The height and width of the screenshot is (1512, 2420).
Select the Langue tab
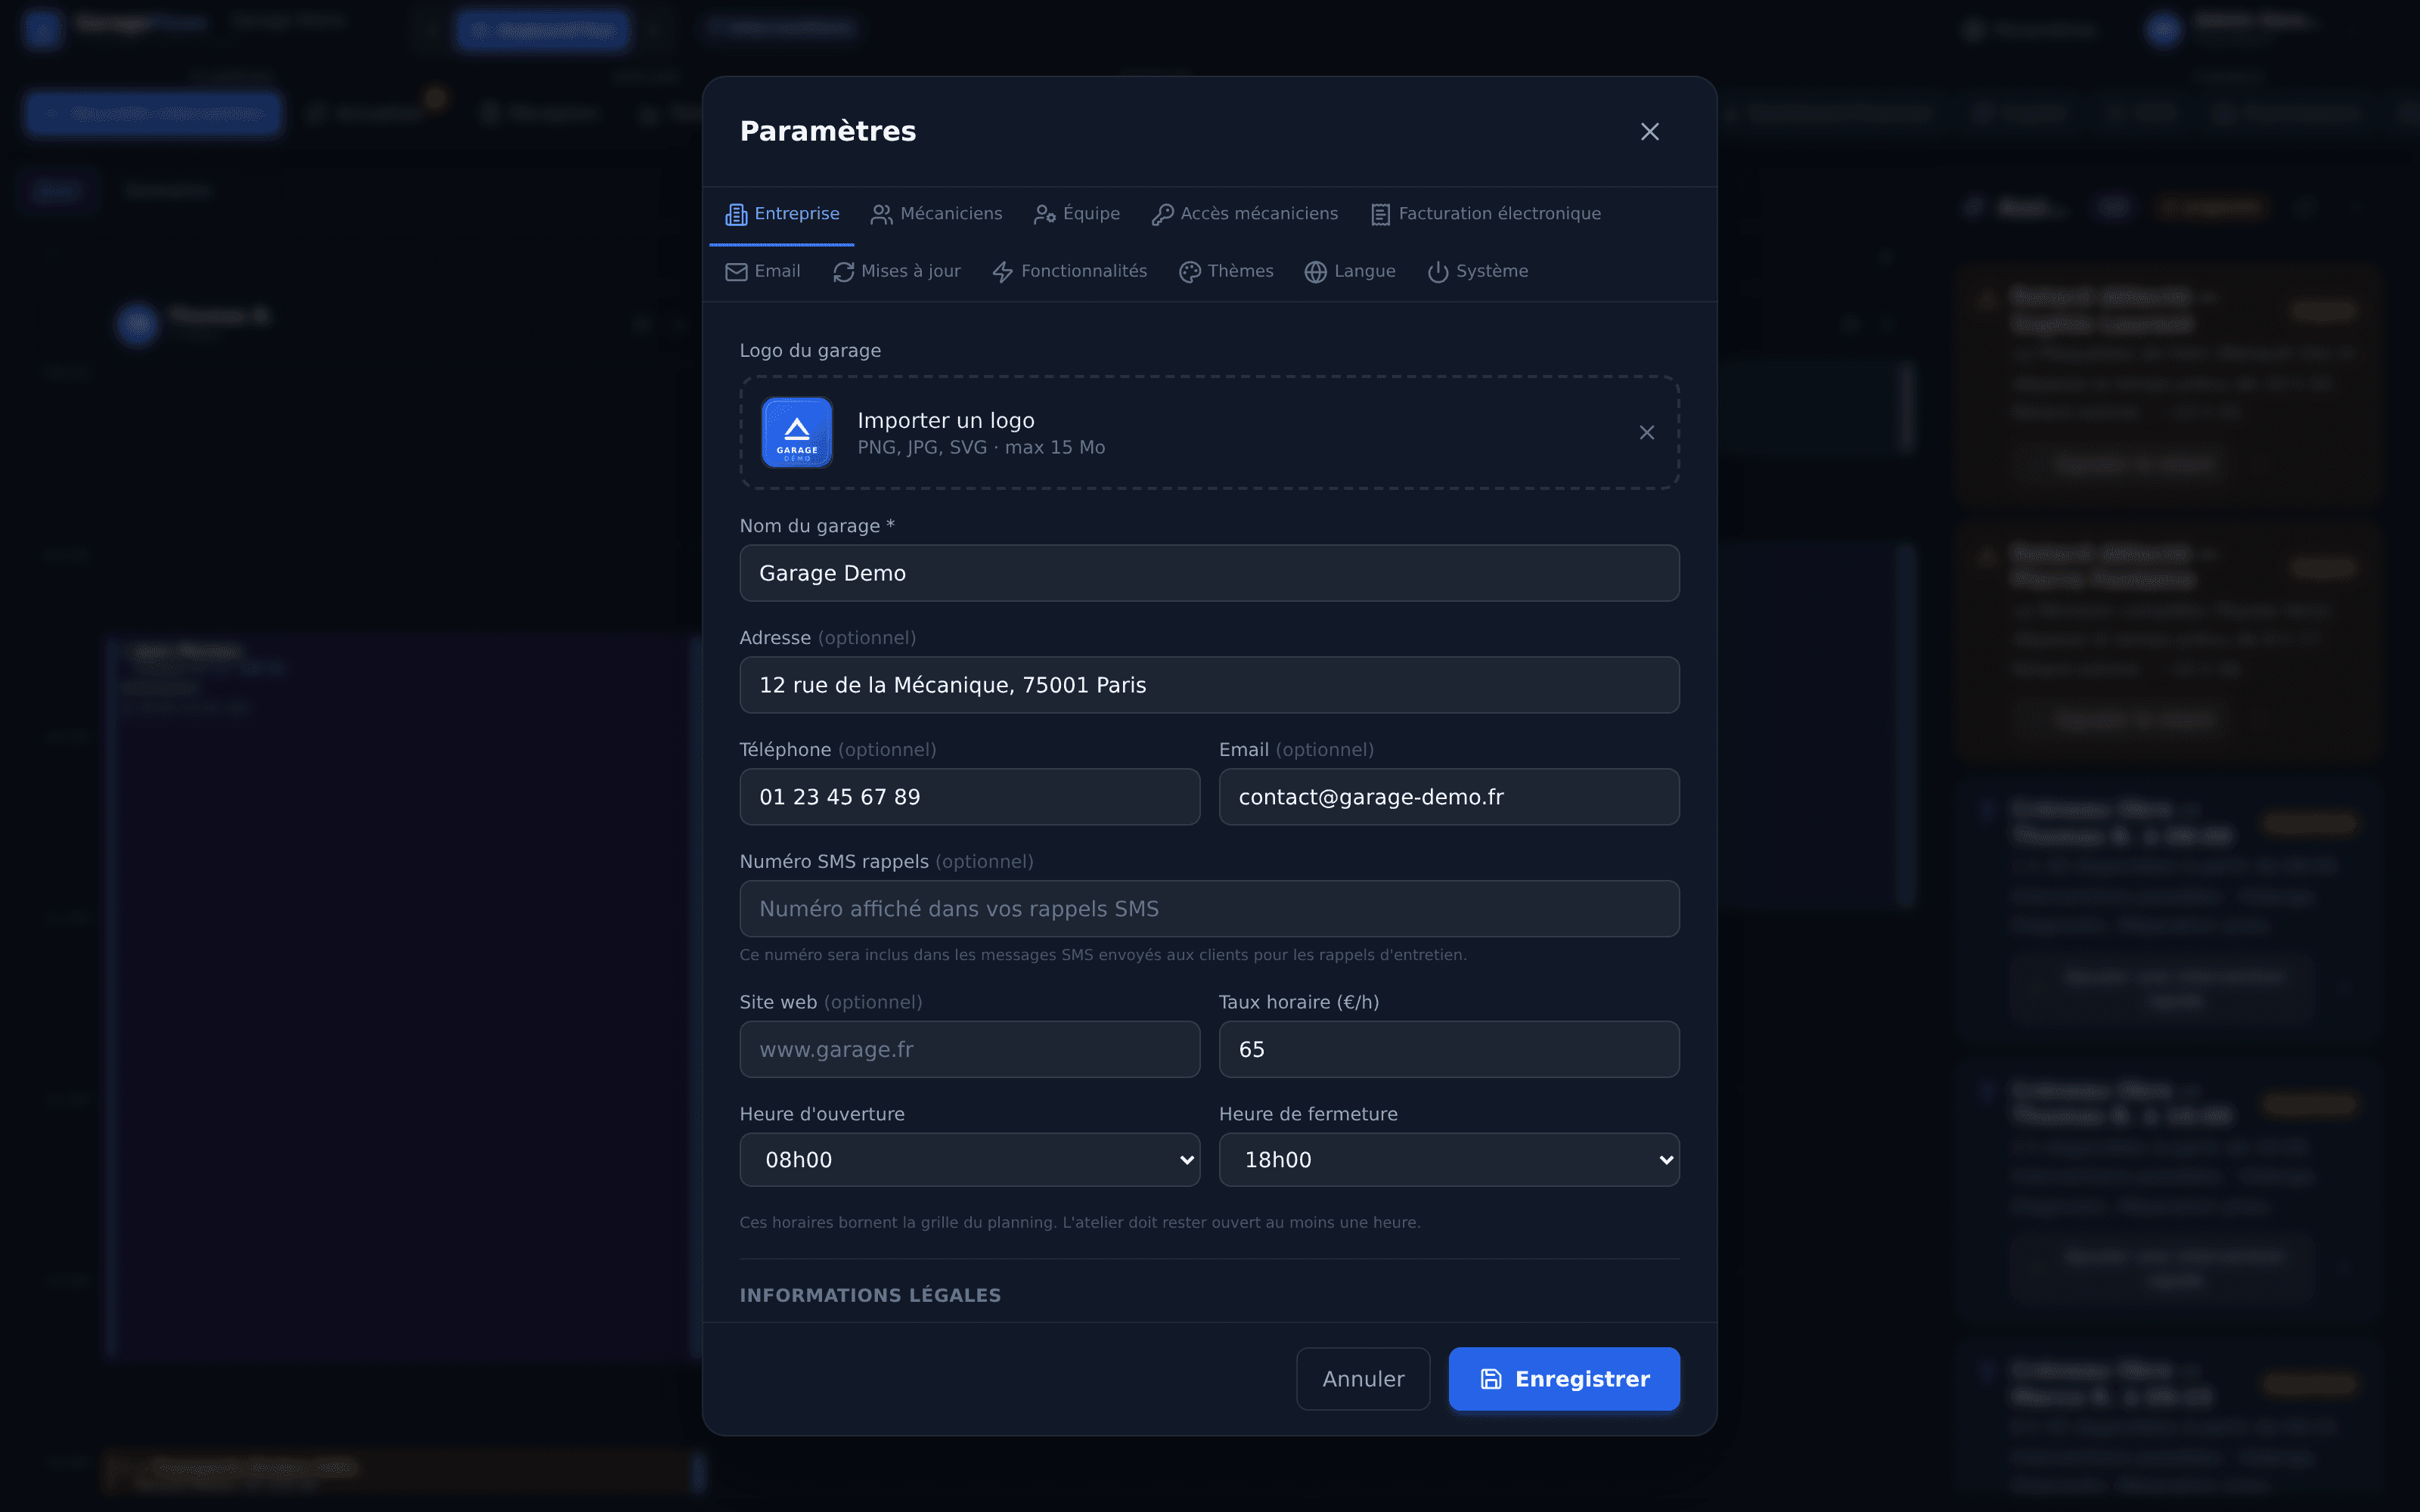pos(1350,272)
